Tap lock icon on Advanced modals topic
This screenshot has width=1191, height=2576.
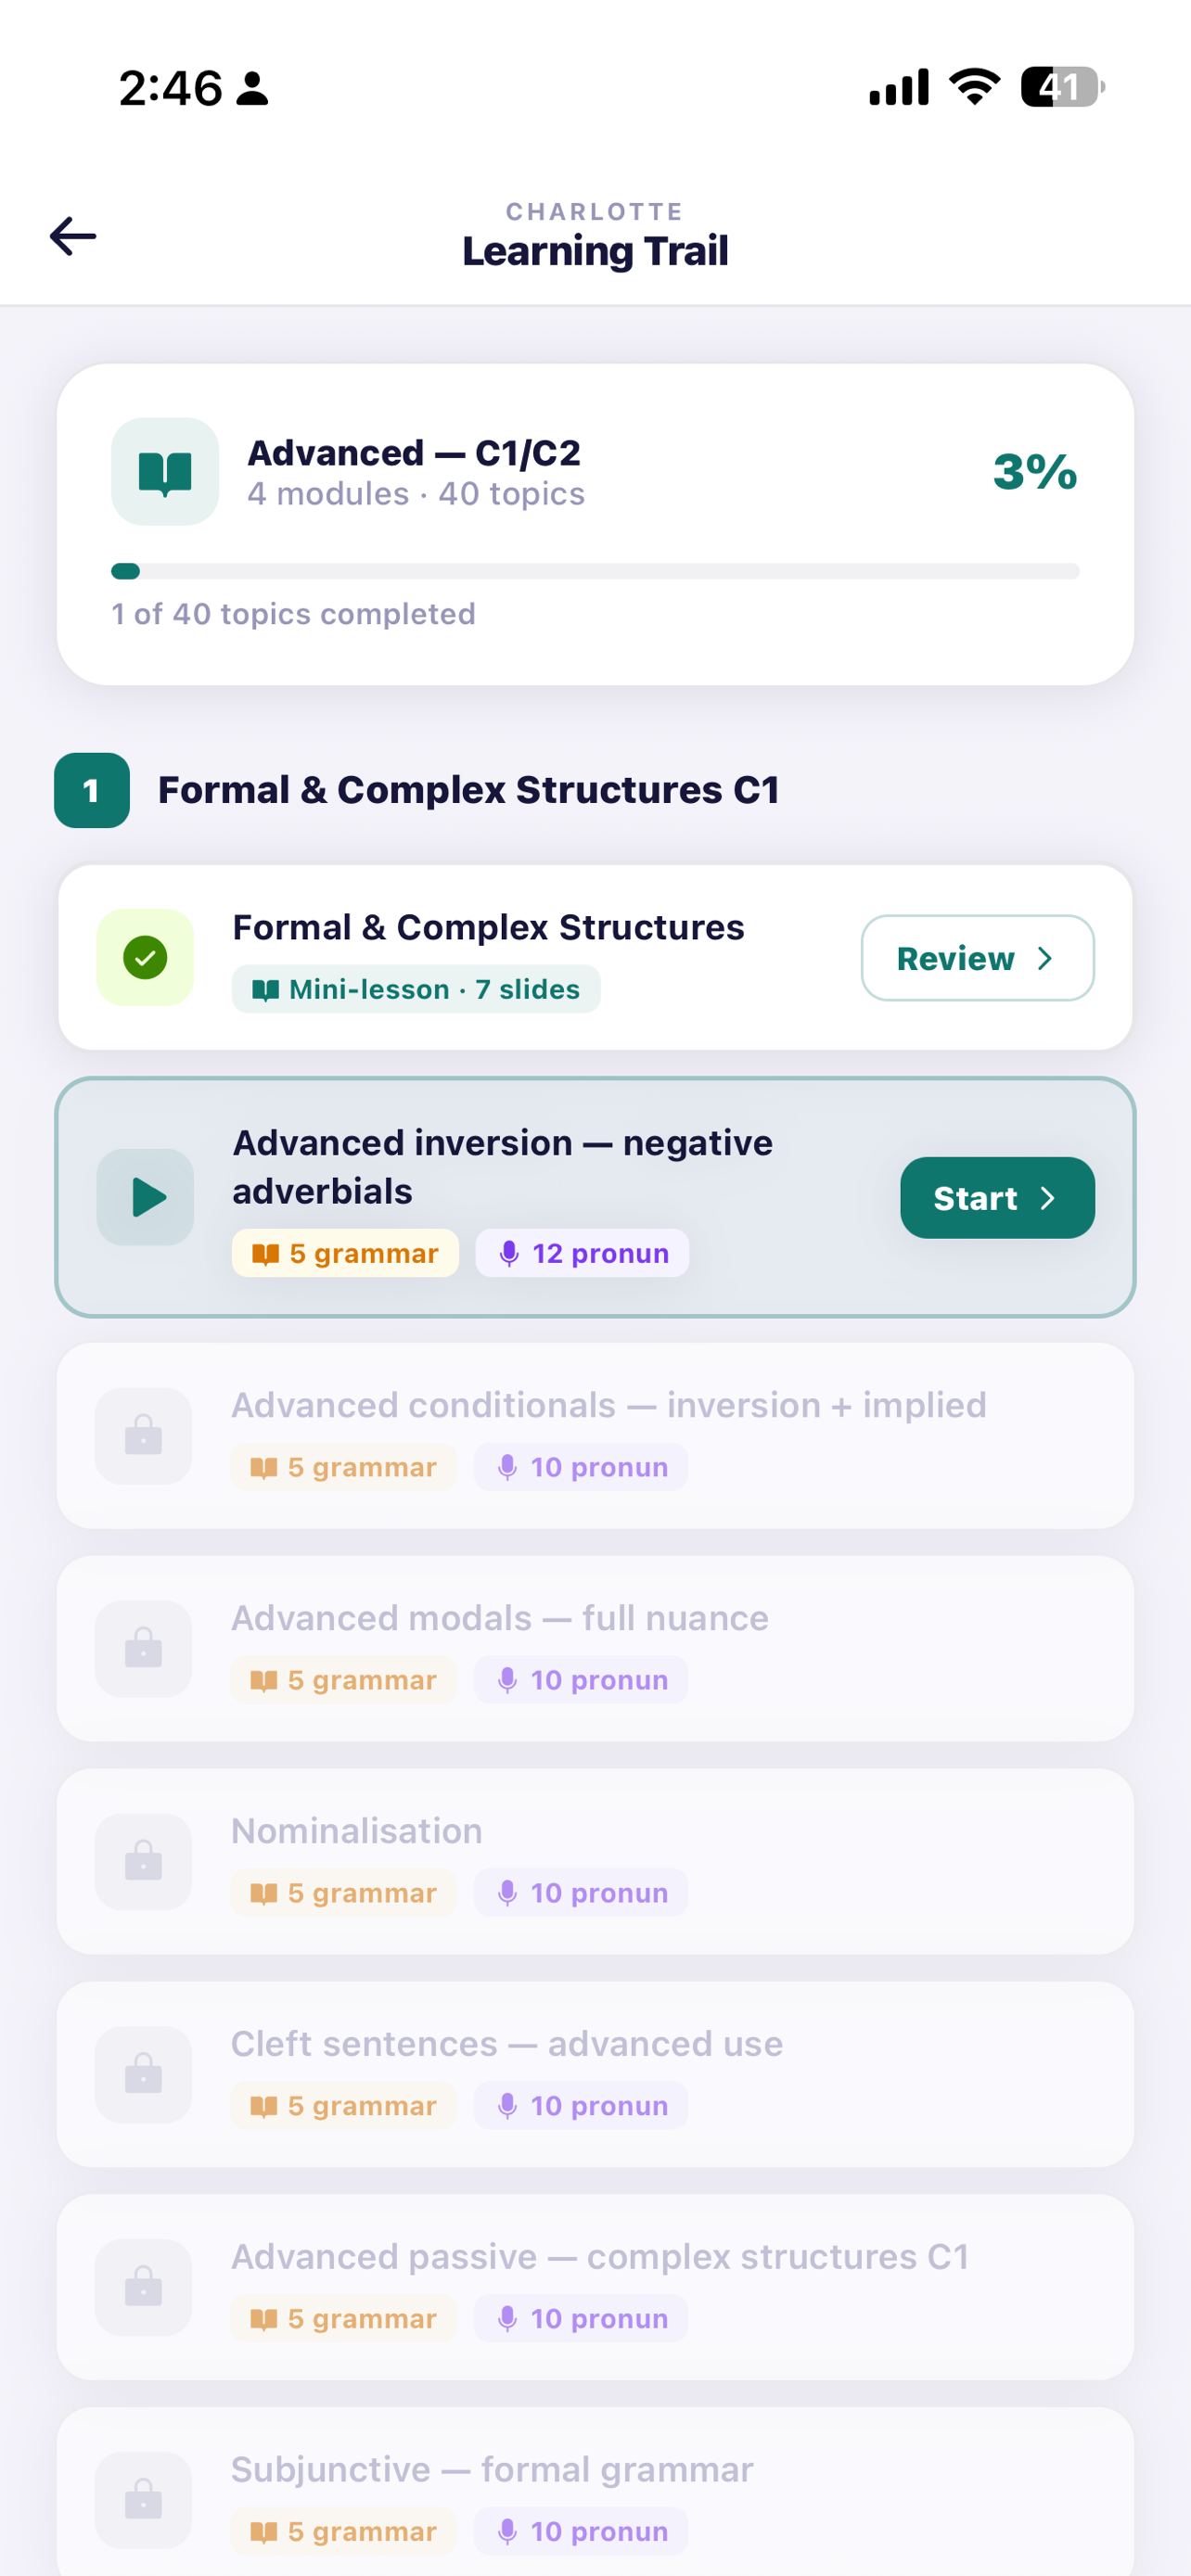coord(143,1649)
